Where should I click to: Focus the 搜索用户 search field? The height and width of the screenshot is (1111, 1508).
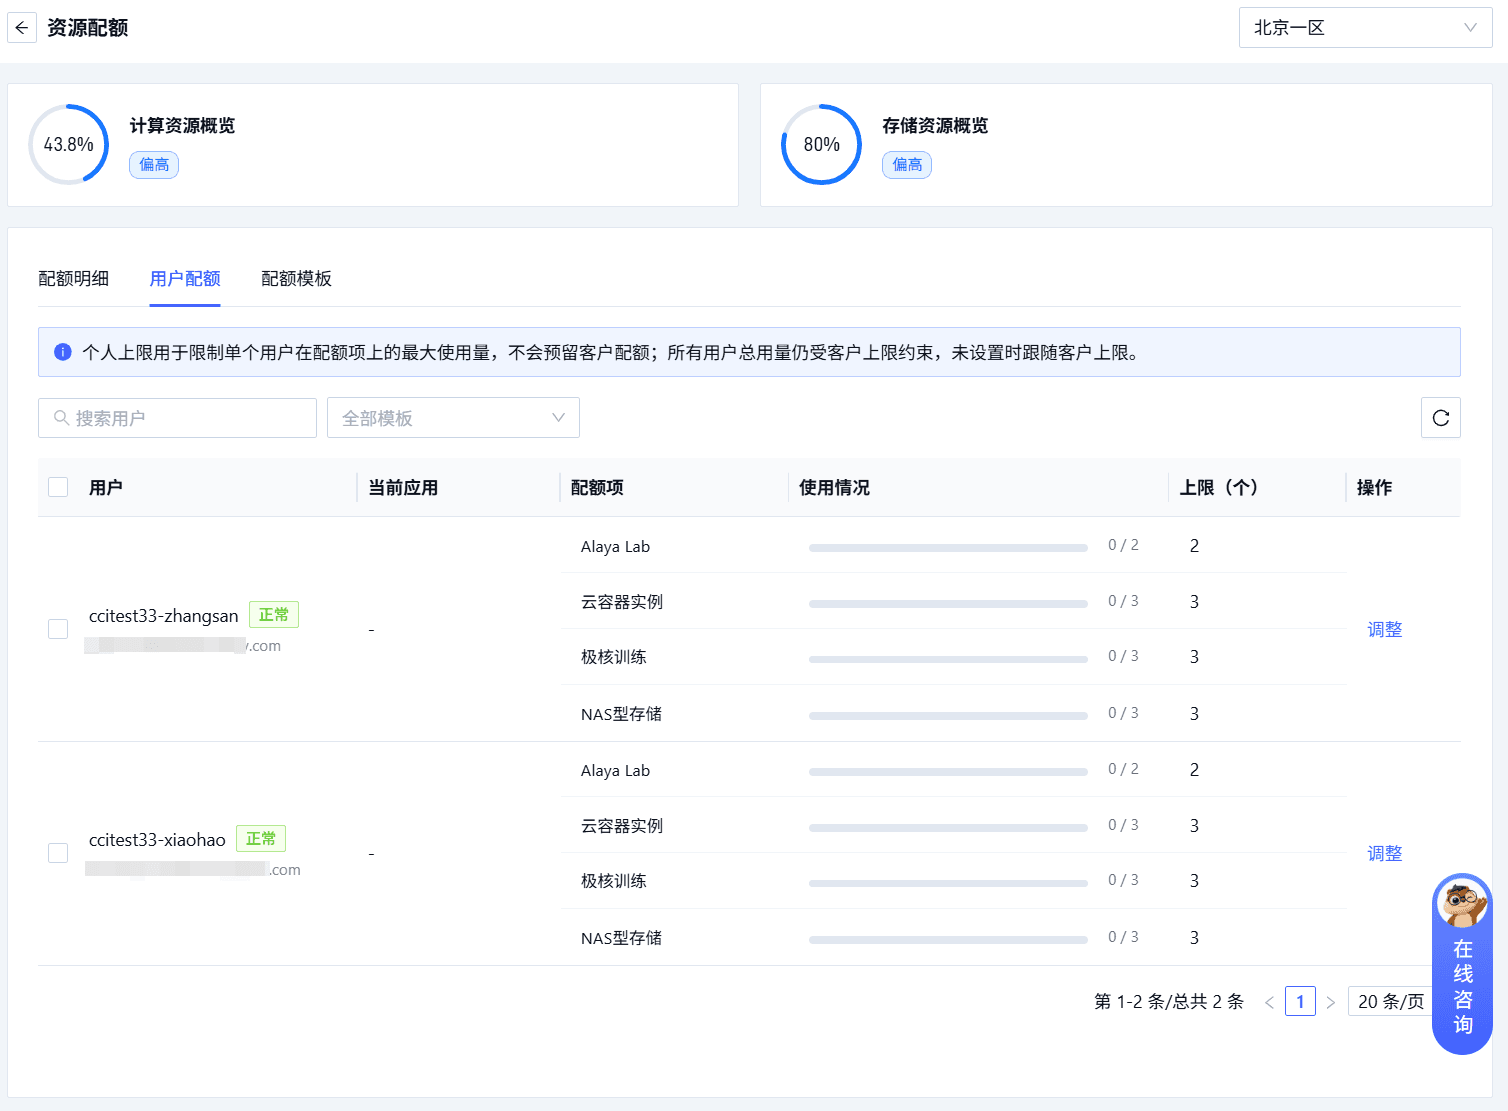(177, 418)
